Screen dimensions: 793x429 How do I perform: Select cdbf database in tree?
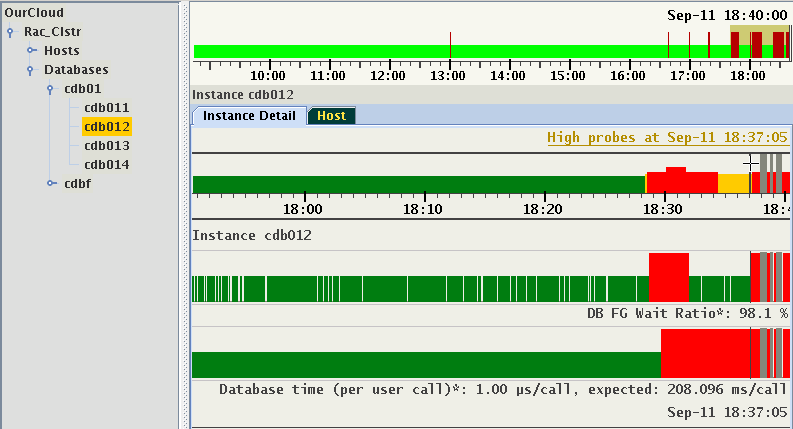point(77,184)
